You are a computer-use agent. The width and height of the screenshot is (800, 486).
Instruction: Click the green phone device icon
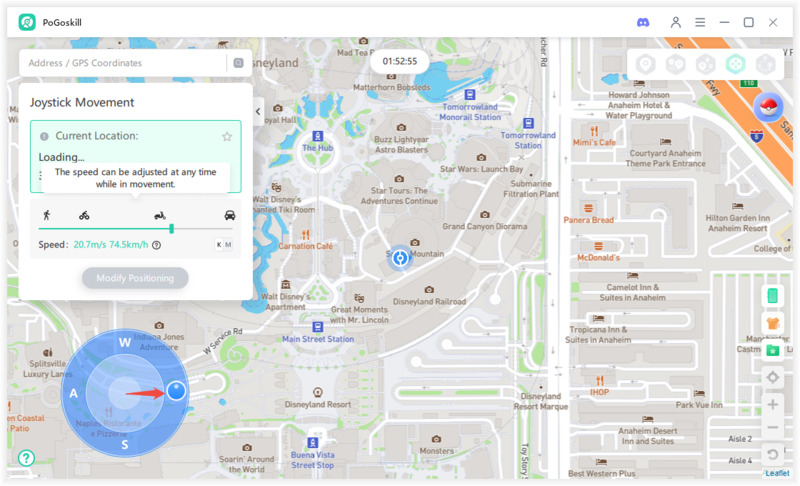(x=772, y=296)
